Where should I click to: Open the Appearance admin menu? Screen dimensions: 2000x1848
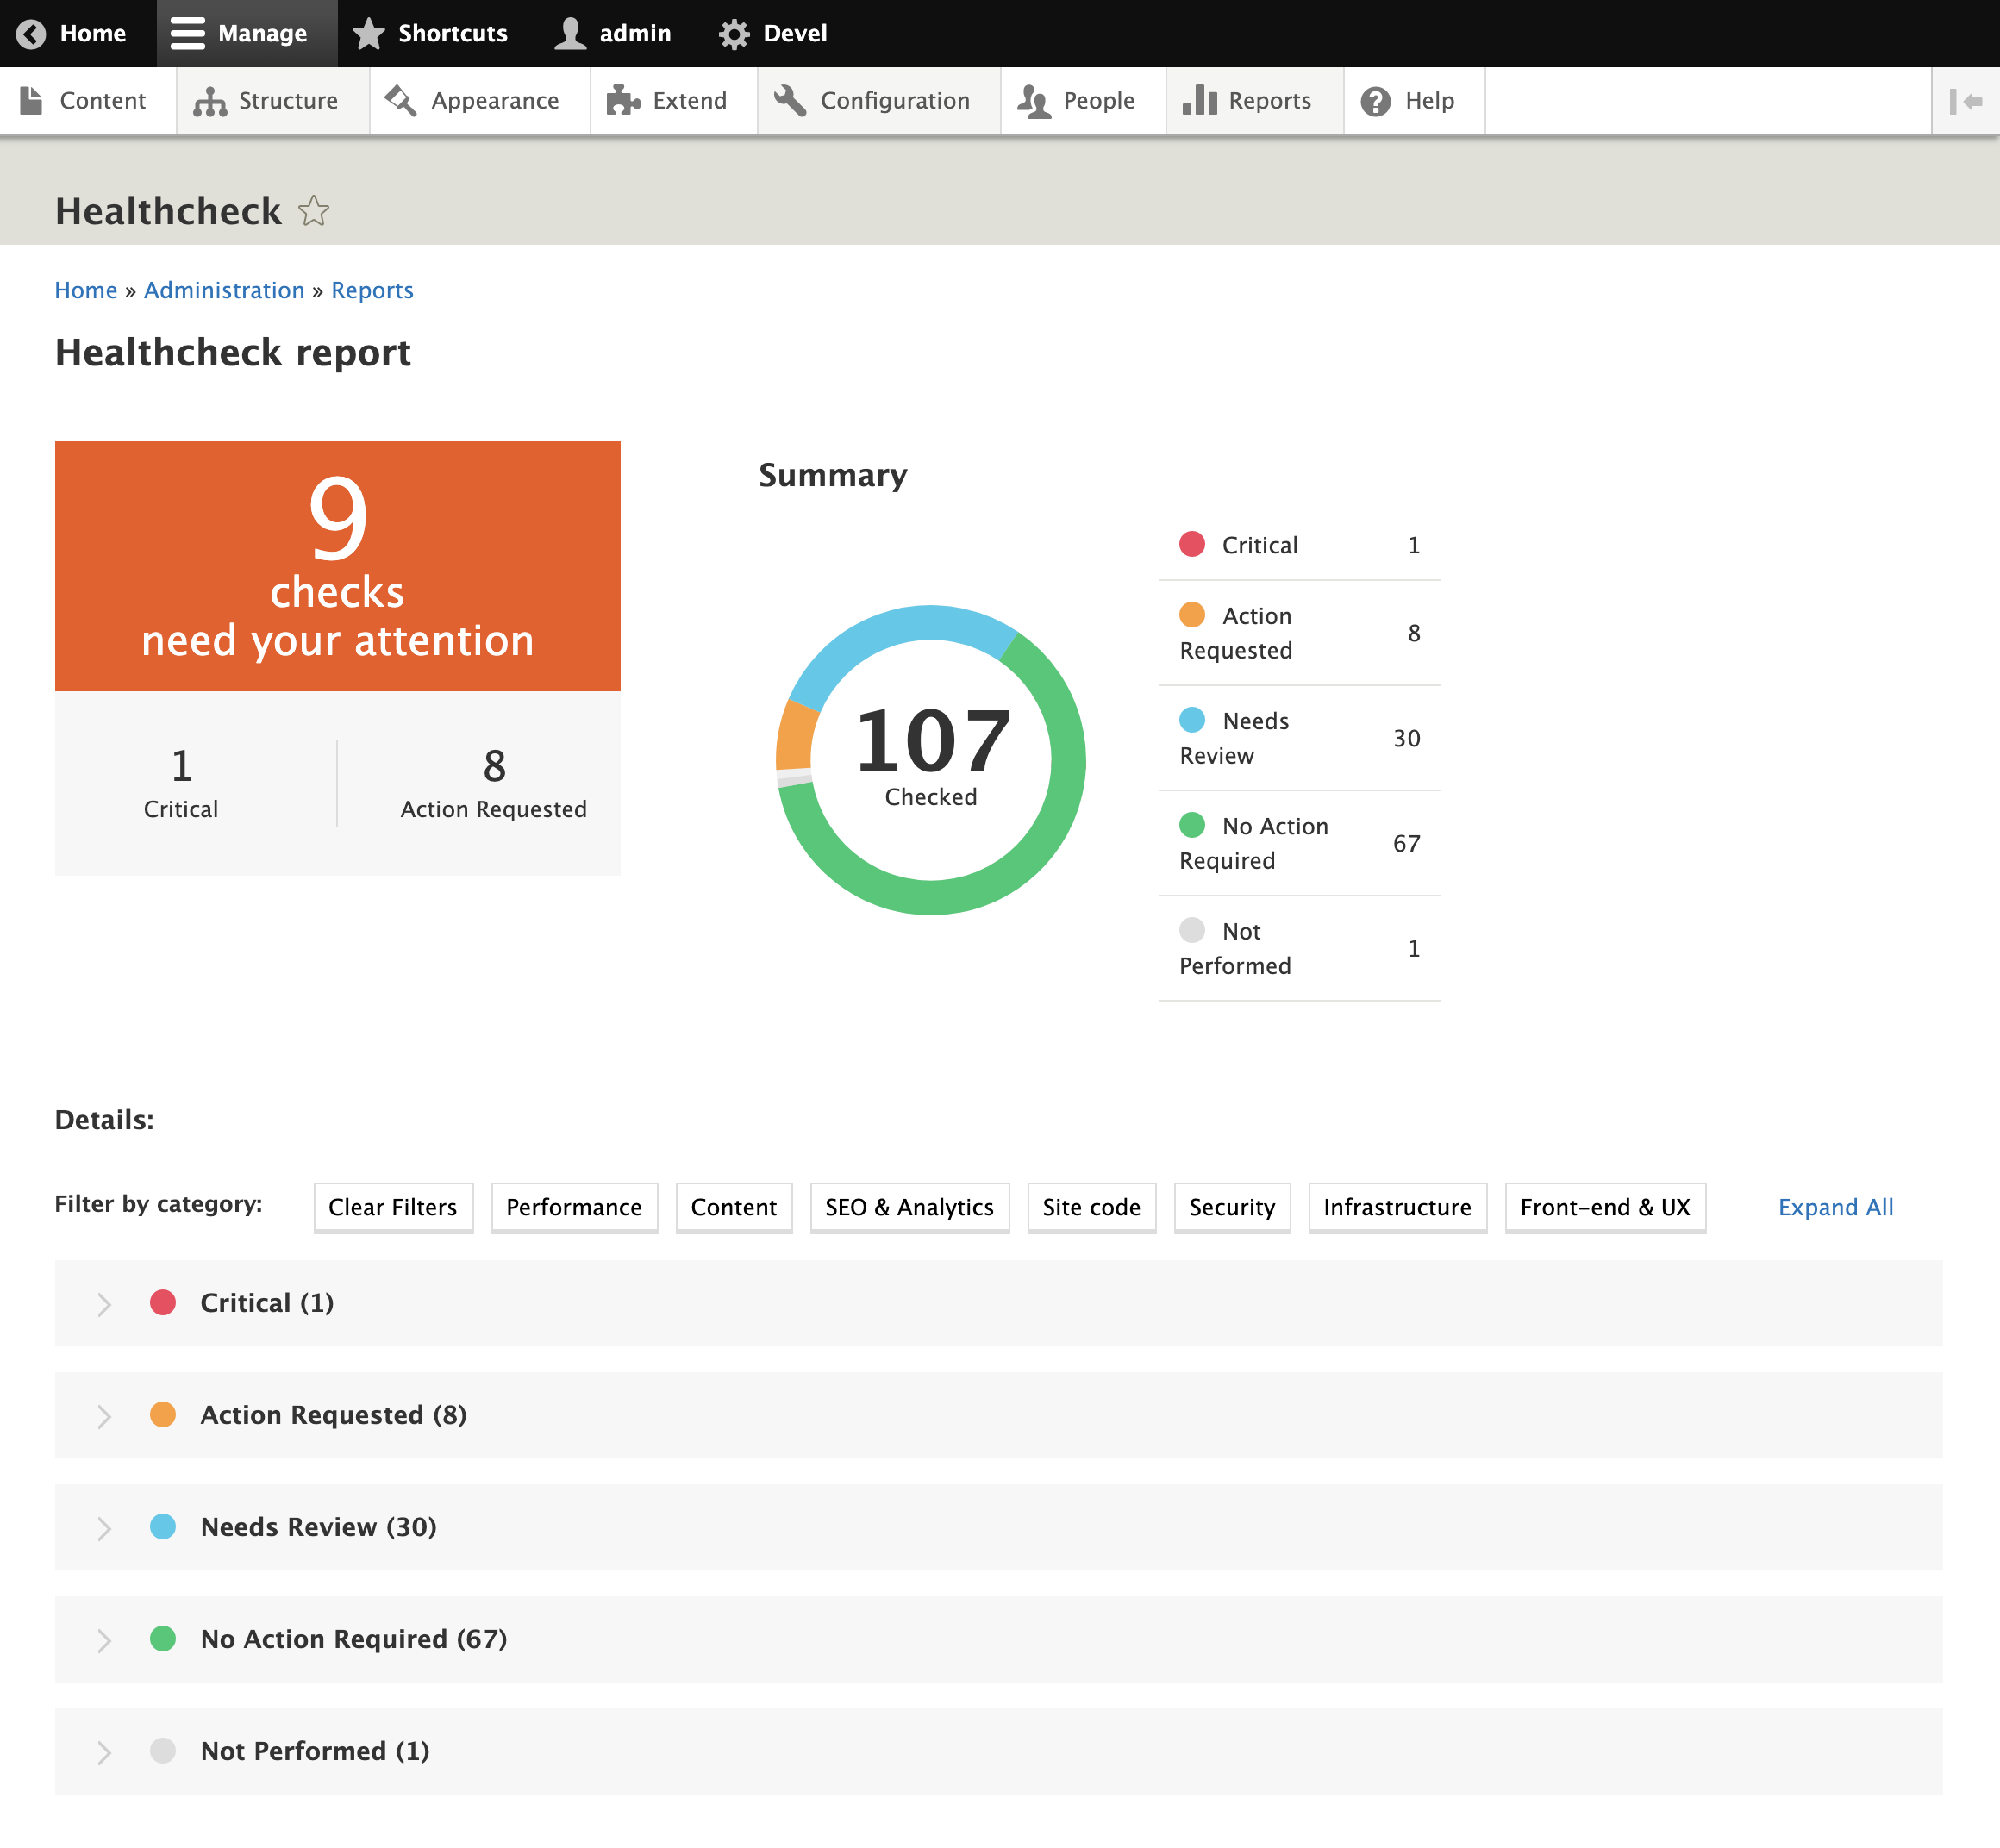point(480,101)
